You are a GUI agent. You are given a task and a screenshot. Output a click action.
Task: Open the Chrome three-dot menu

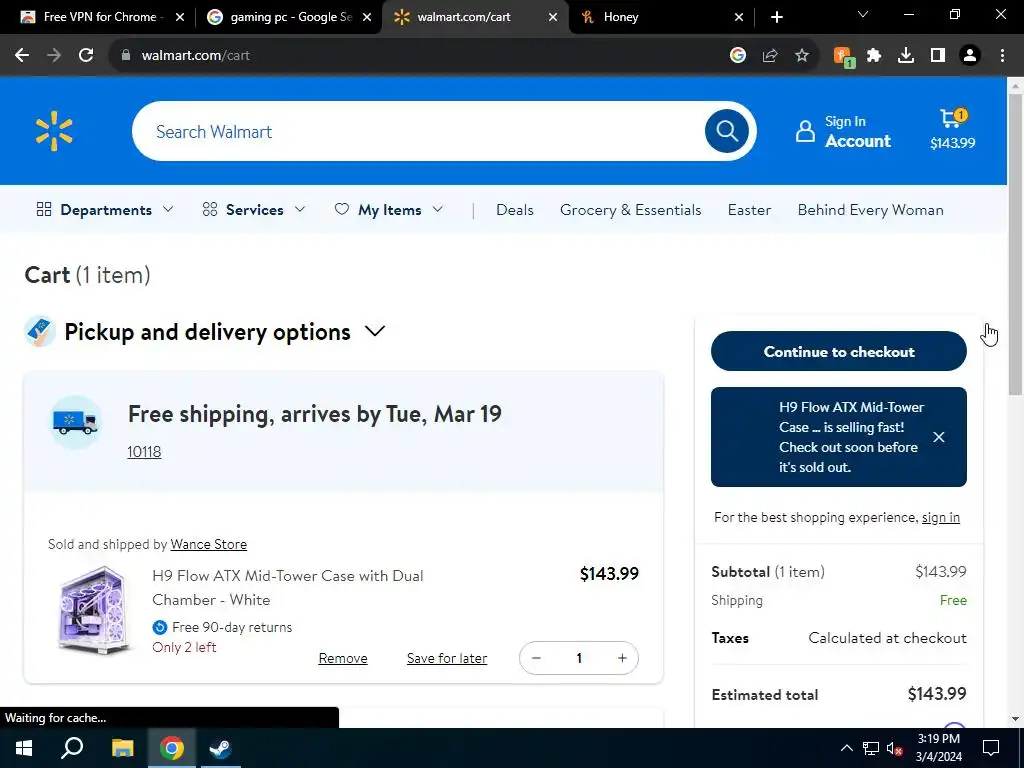pyautogui.click(x=1002, y=56)
